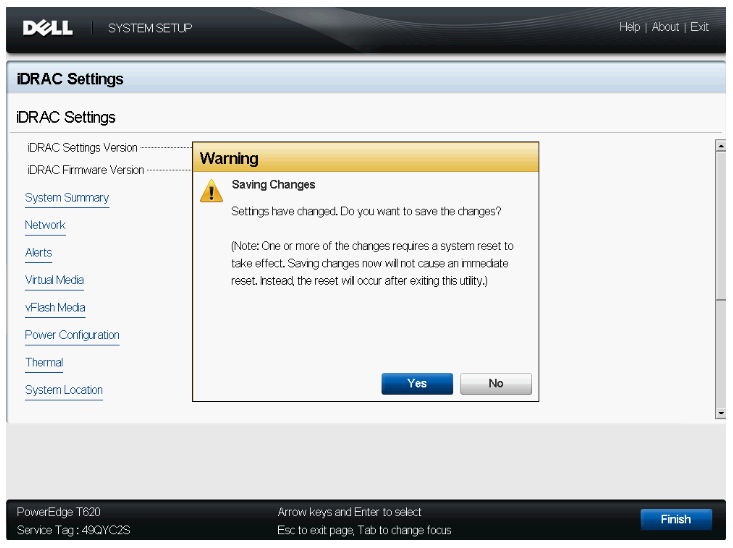Open the Thermal link
This screenshot has width=733, height=548.
(44, 362)
